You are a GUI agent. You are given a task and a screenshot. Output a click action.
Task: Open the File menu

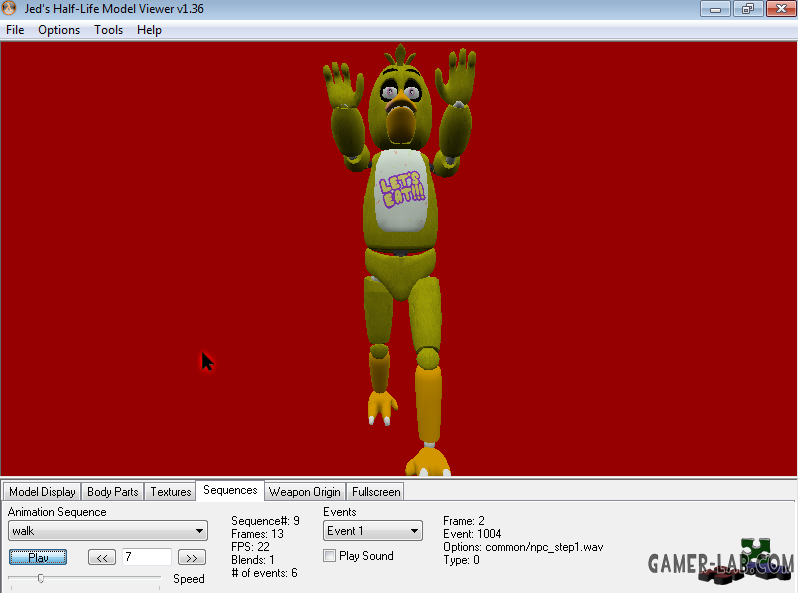coord(15,30)
